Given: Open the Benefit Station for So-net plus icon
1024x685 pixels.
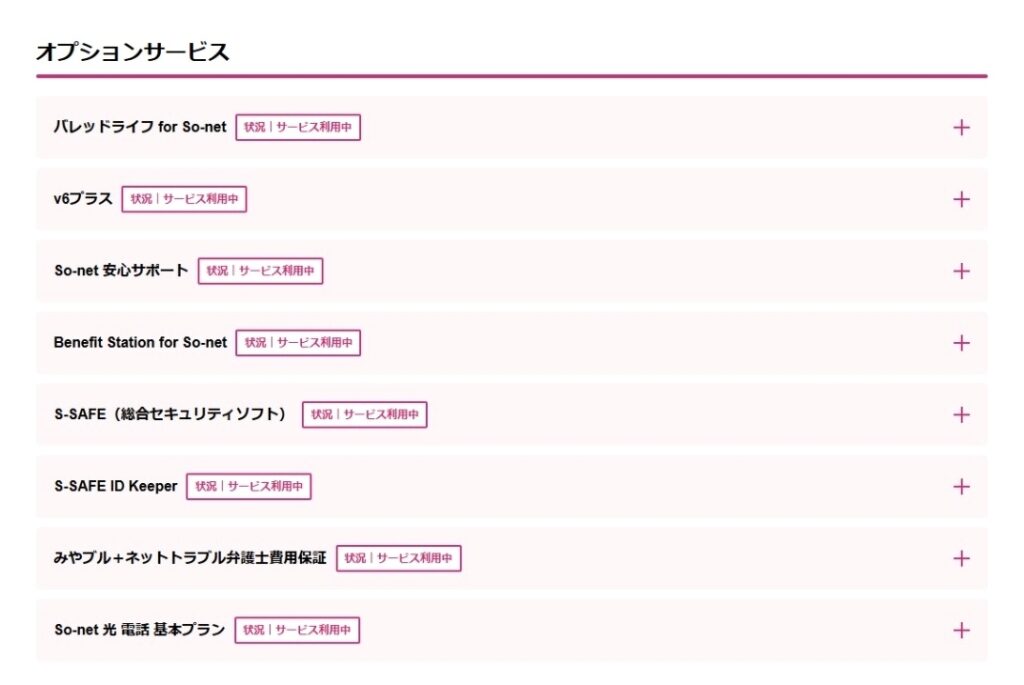Looking at the screenshot, I should [961, 343].
